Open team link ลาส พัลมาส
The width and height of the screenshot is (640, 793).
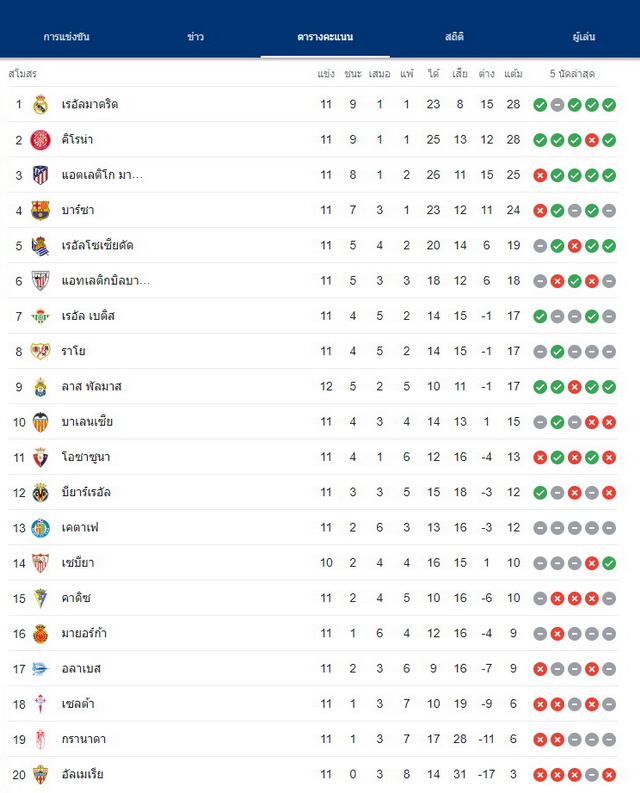tap(92, 386)
